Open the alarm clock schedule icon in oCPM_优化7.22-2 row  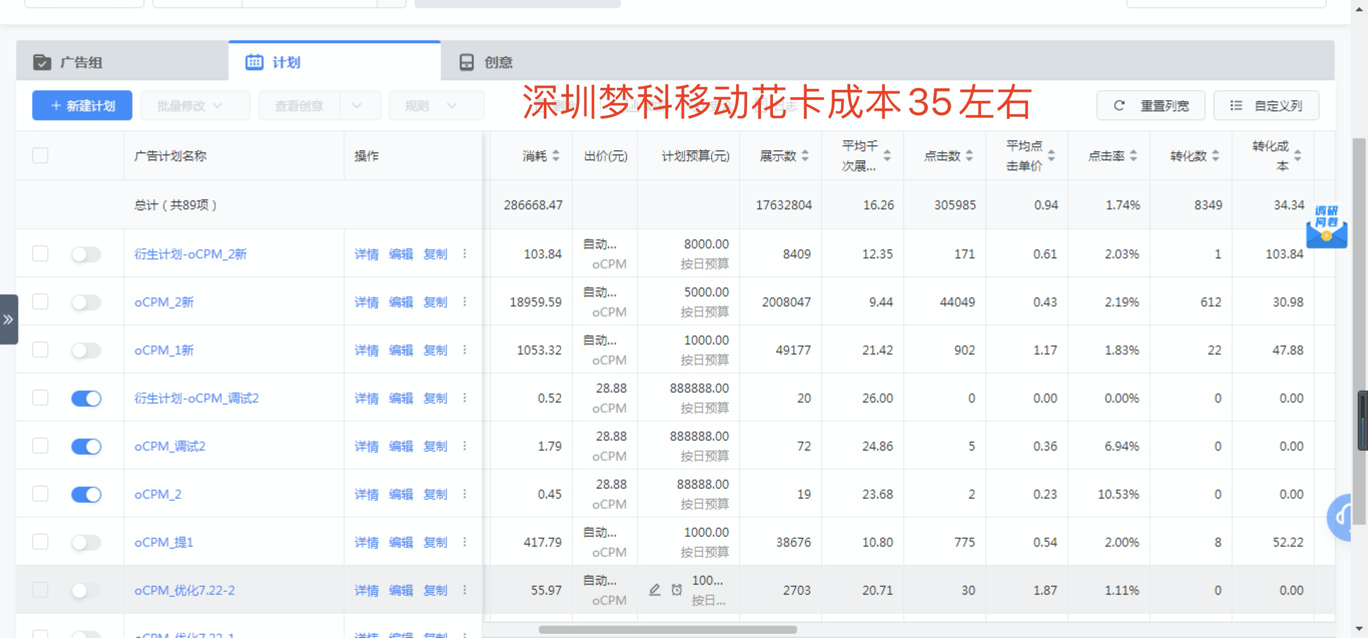(x=676, y=590)
